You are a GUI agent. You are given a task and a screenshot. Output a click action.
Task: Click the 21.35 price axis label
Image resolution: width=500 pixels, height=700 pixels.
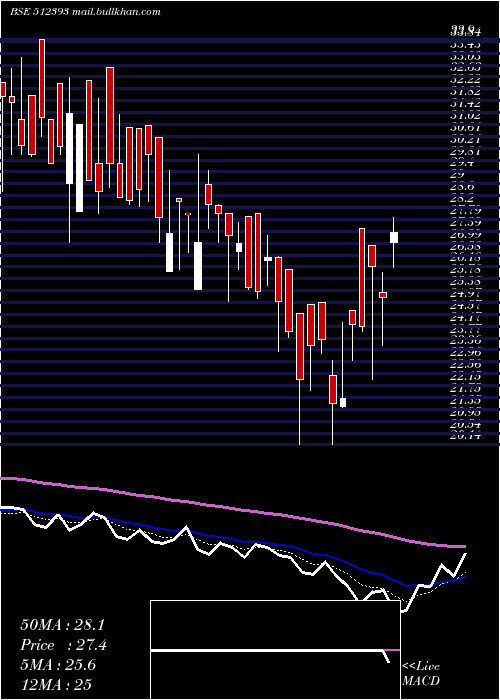click(465, 401)
